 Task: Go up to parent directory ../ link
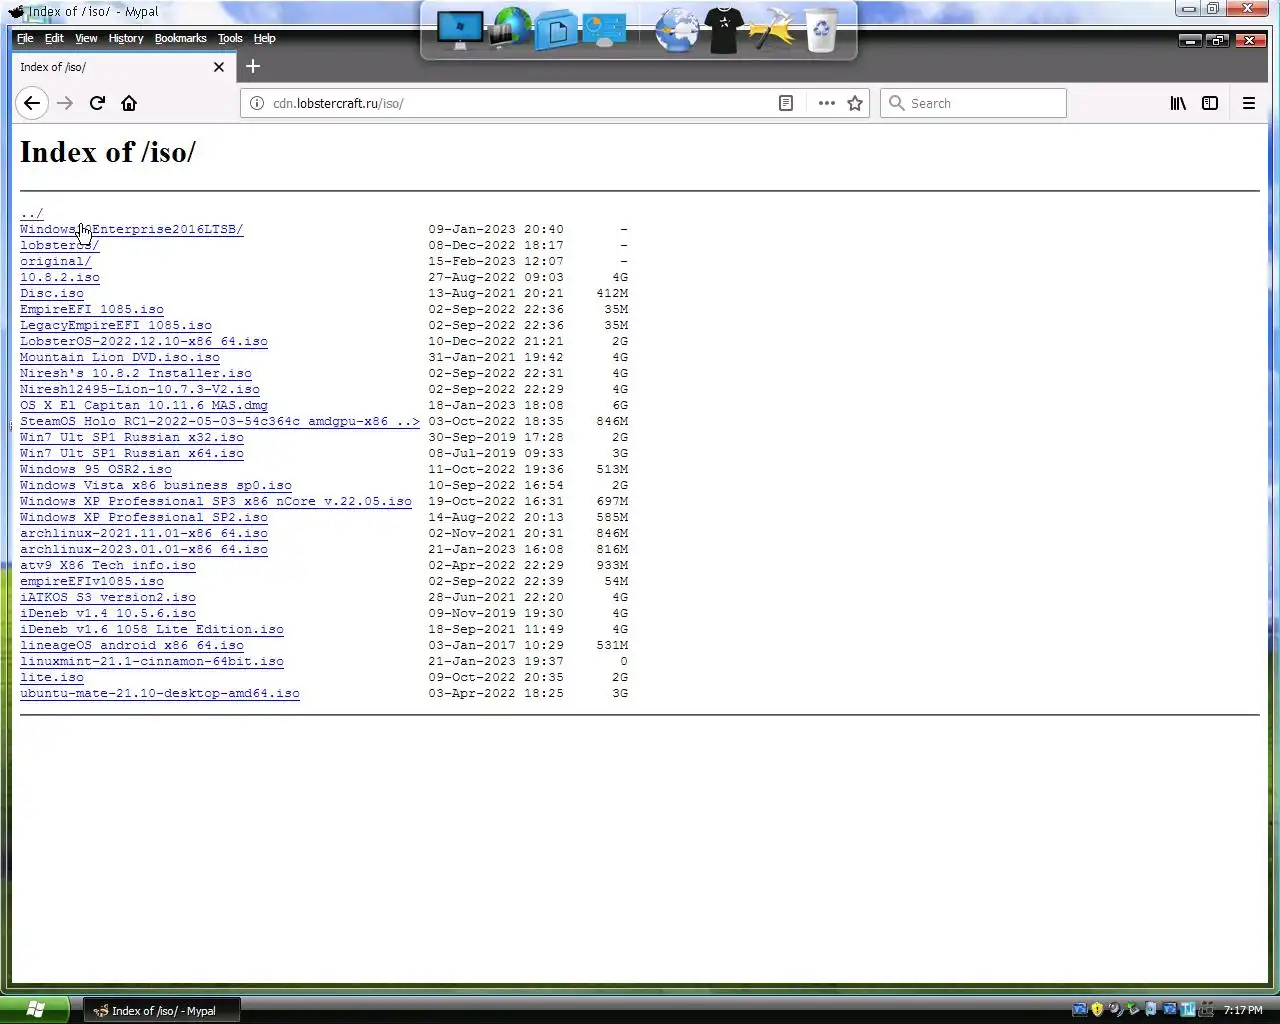pyautogui.click(x=32, y=213)
